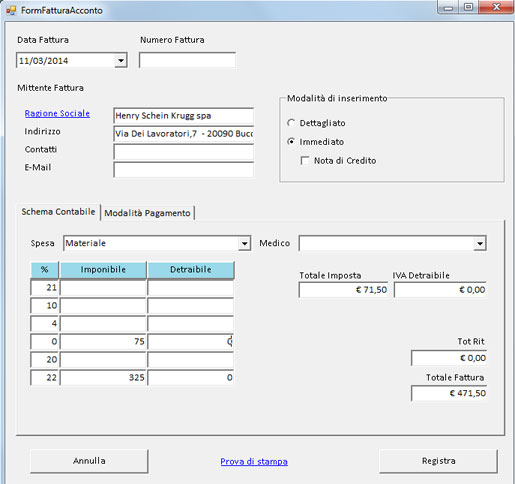Select the Immediato radio option
Screen dimensions: 515x484
(291, 142)
